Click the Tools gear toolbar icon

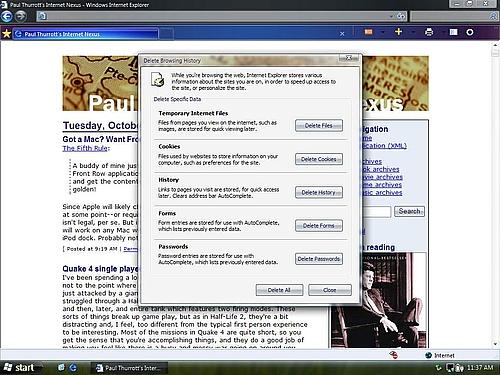click(x=470, y=32)
